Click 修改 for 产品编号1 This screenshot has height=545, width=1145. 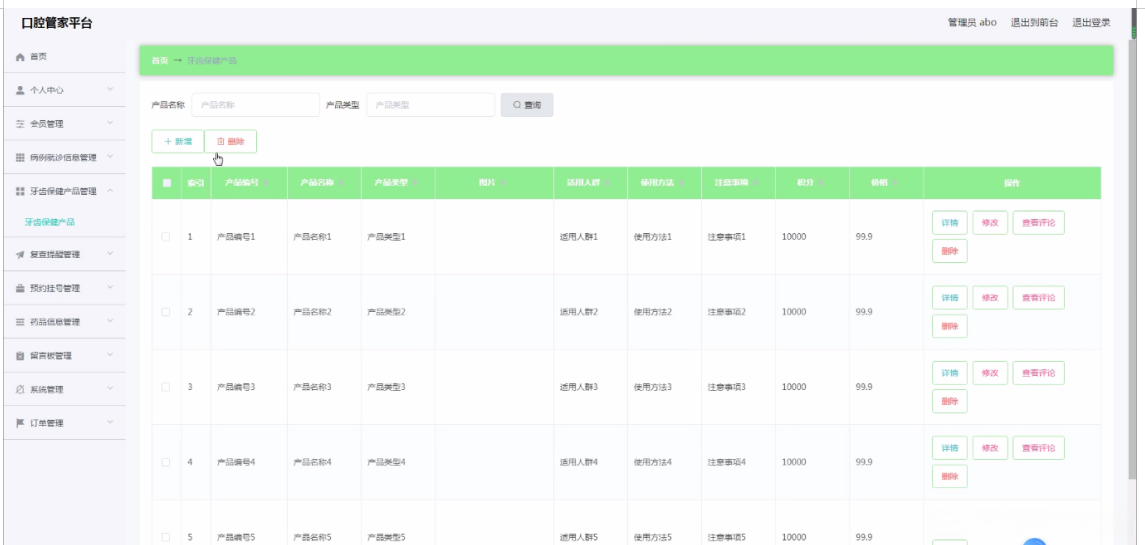(990, 223)
